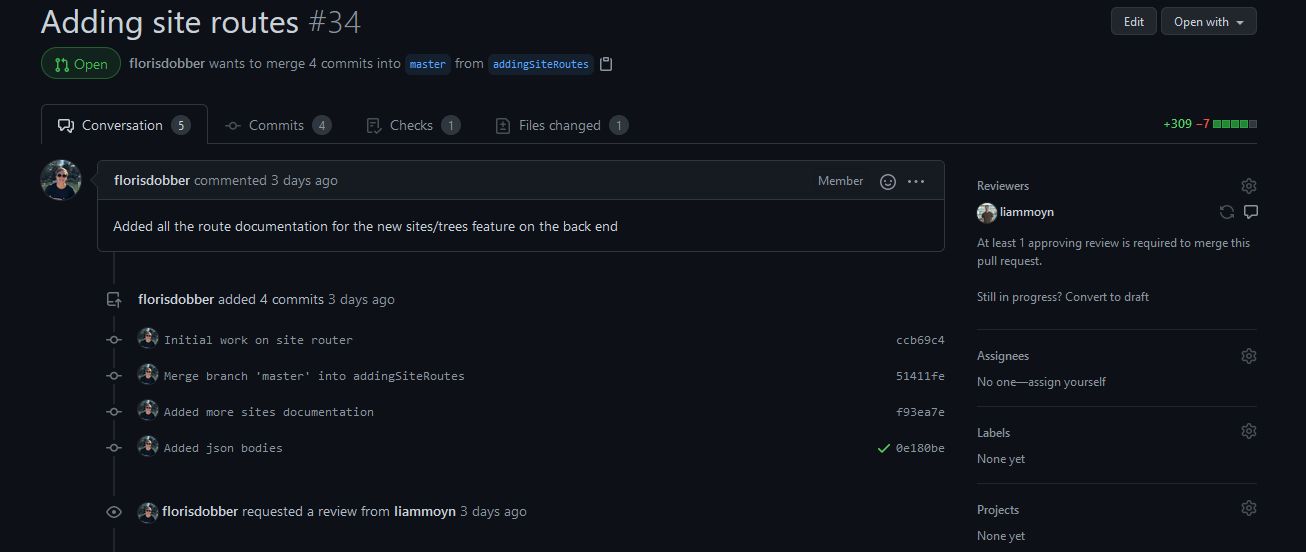Click the review comment icon beside liammoyn
The width and height of the screenshot is (1306, 552).
pos(1251,212)
